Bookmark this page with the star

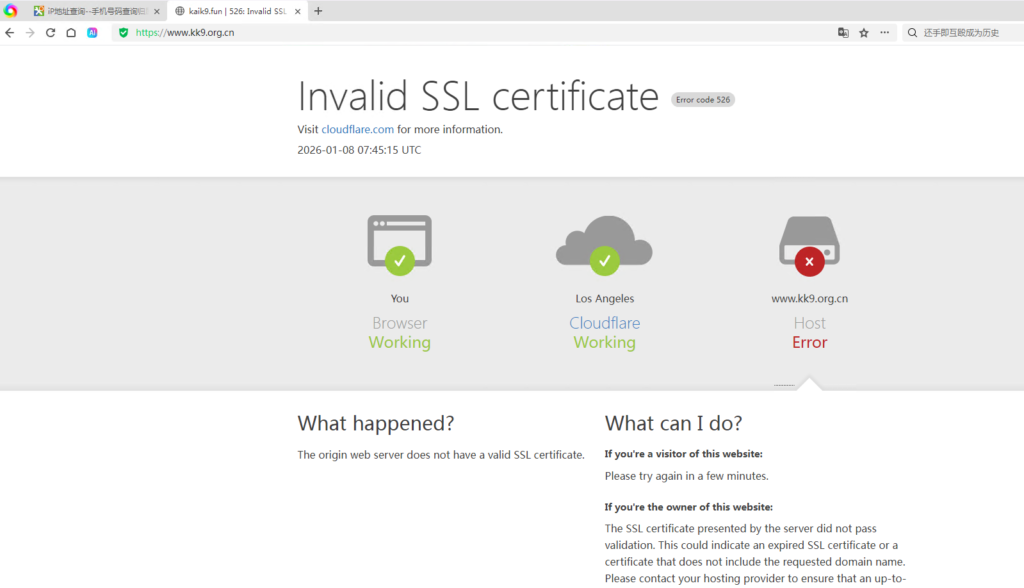click(864, 33)
